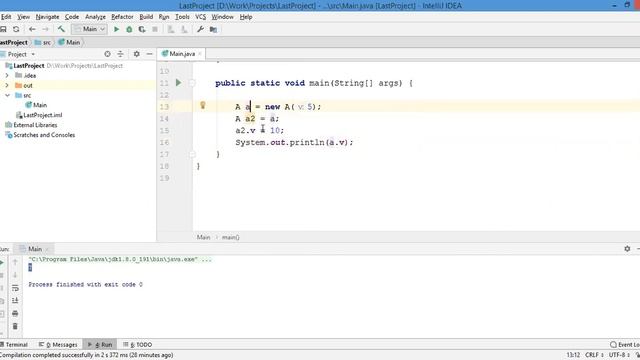Open the Terminal tool window
This screenshot has height=360, width=640.
(x=14, y=344)
